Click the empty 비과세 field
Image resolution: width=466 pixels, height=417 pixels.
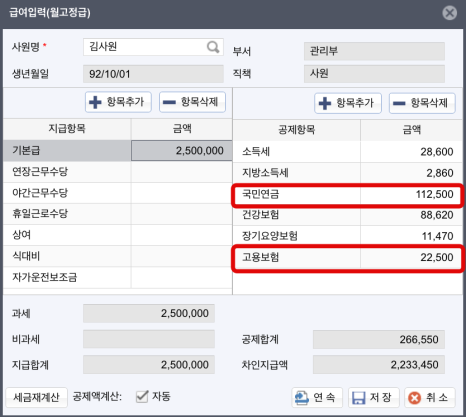point(149,339)
